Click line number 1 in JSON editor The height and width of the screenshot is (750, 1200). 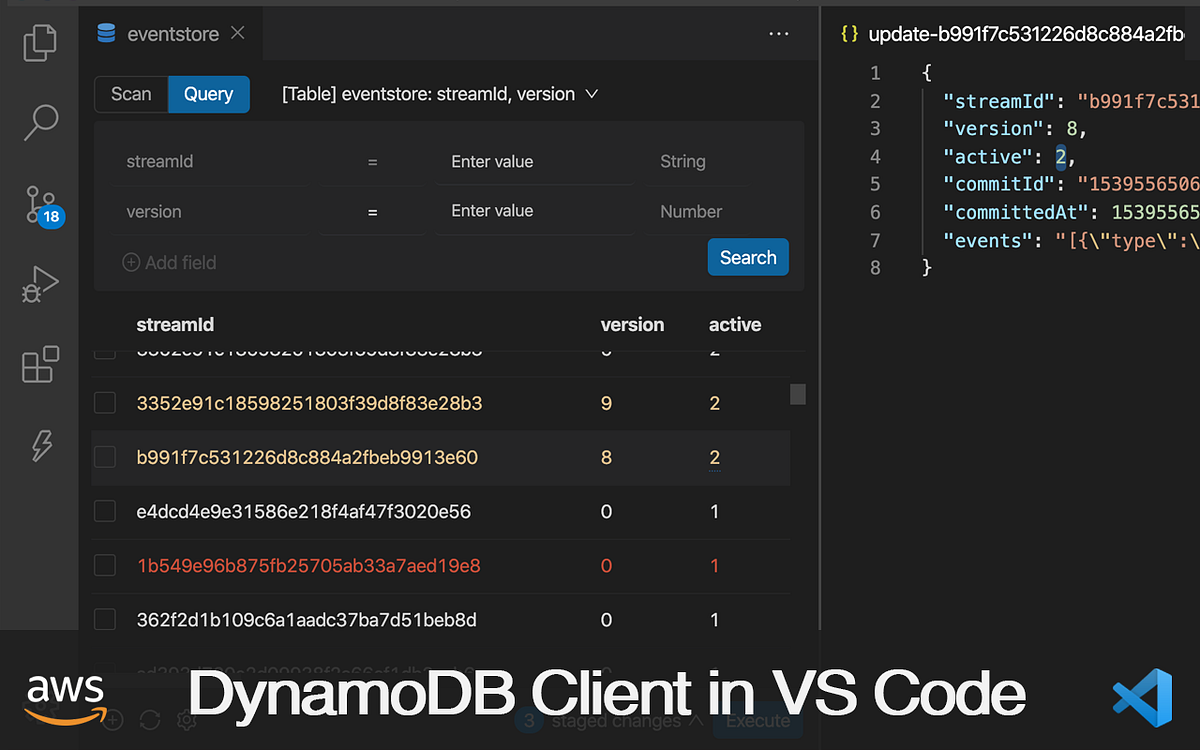click(x=875, y=73)
